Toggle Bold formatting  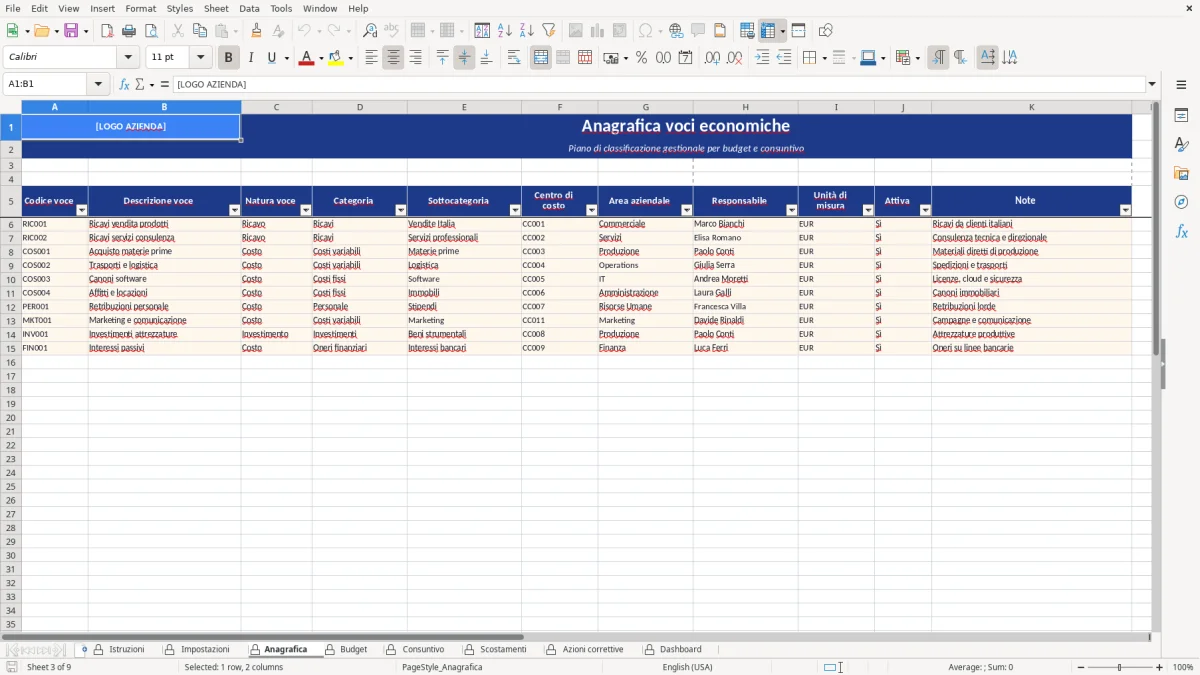(x=228, y=58)
